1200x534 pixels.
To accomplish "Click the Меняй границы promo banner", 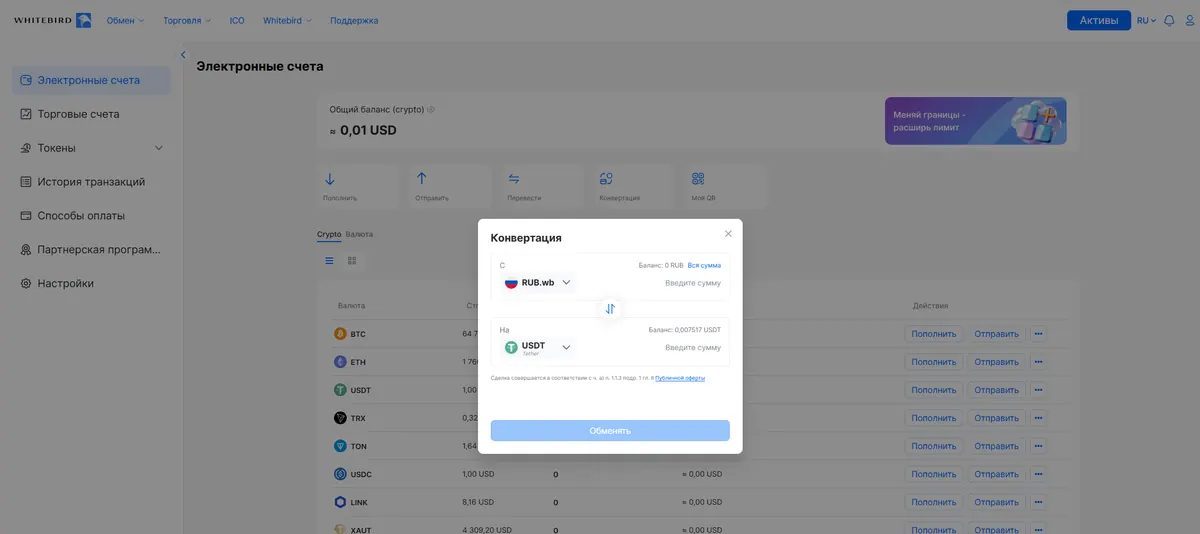I will point(975,121).
